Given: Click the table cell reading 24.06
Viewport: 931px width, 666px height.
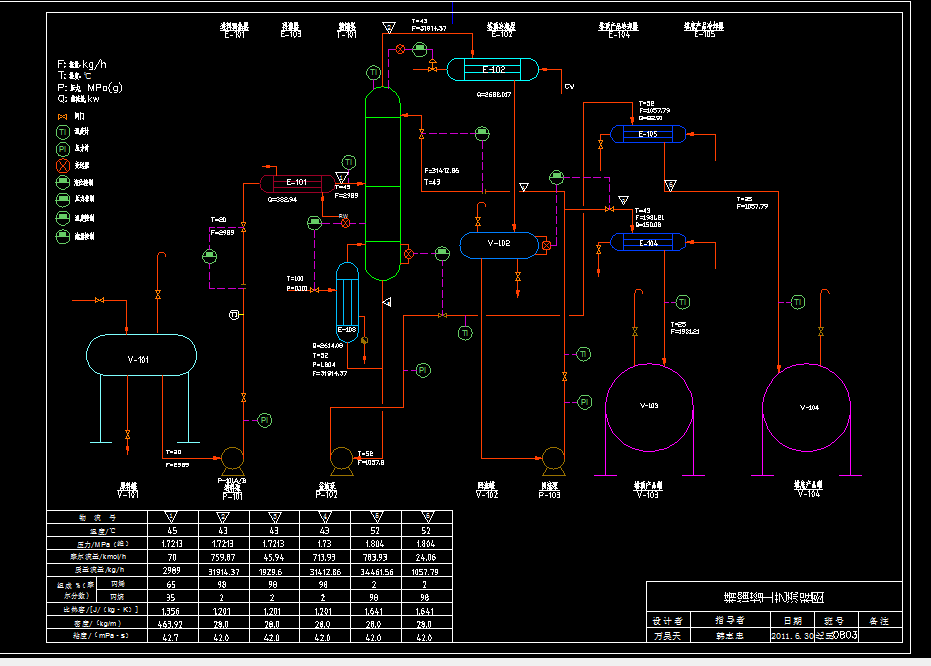Looking at the screenshot, I should pyautogui.click(x=426, y=557).
